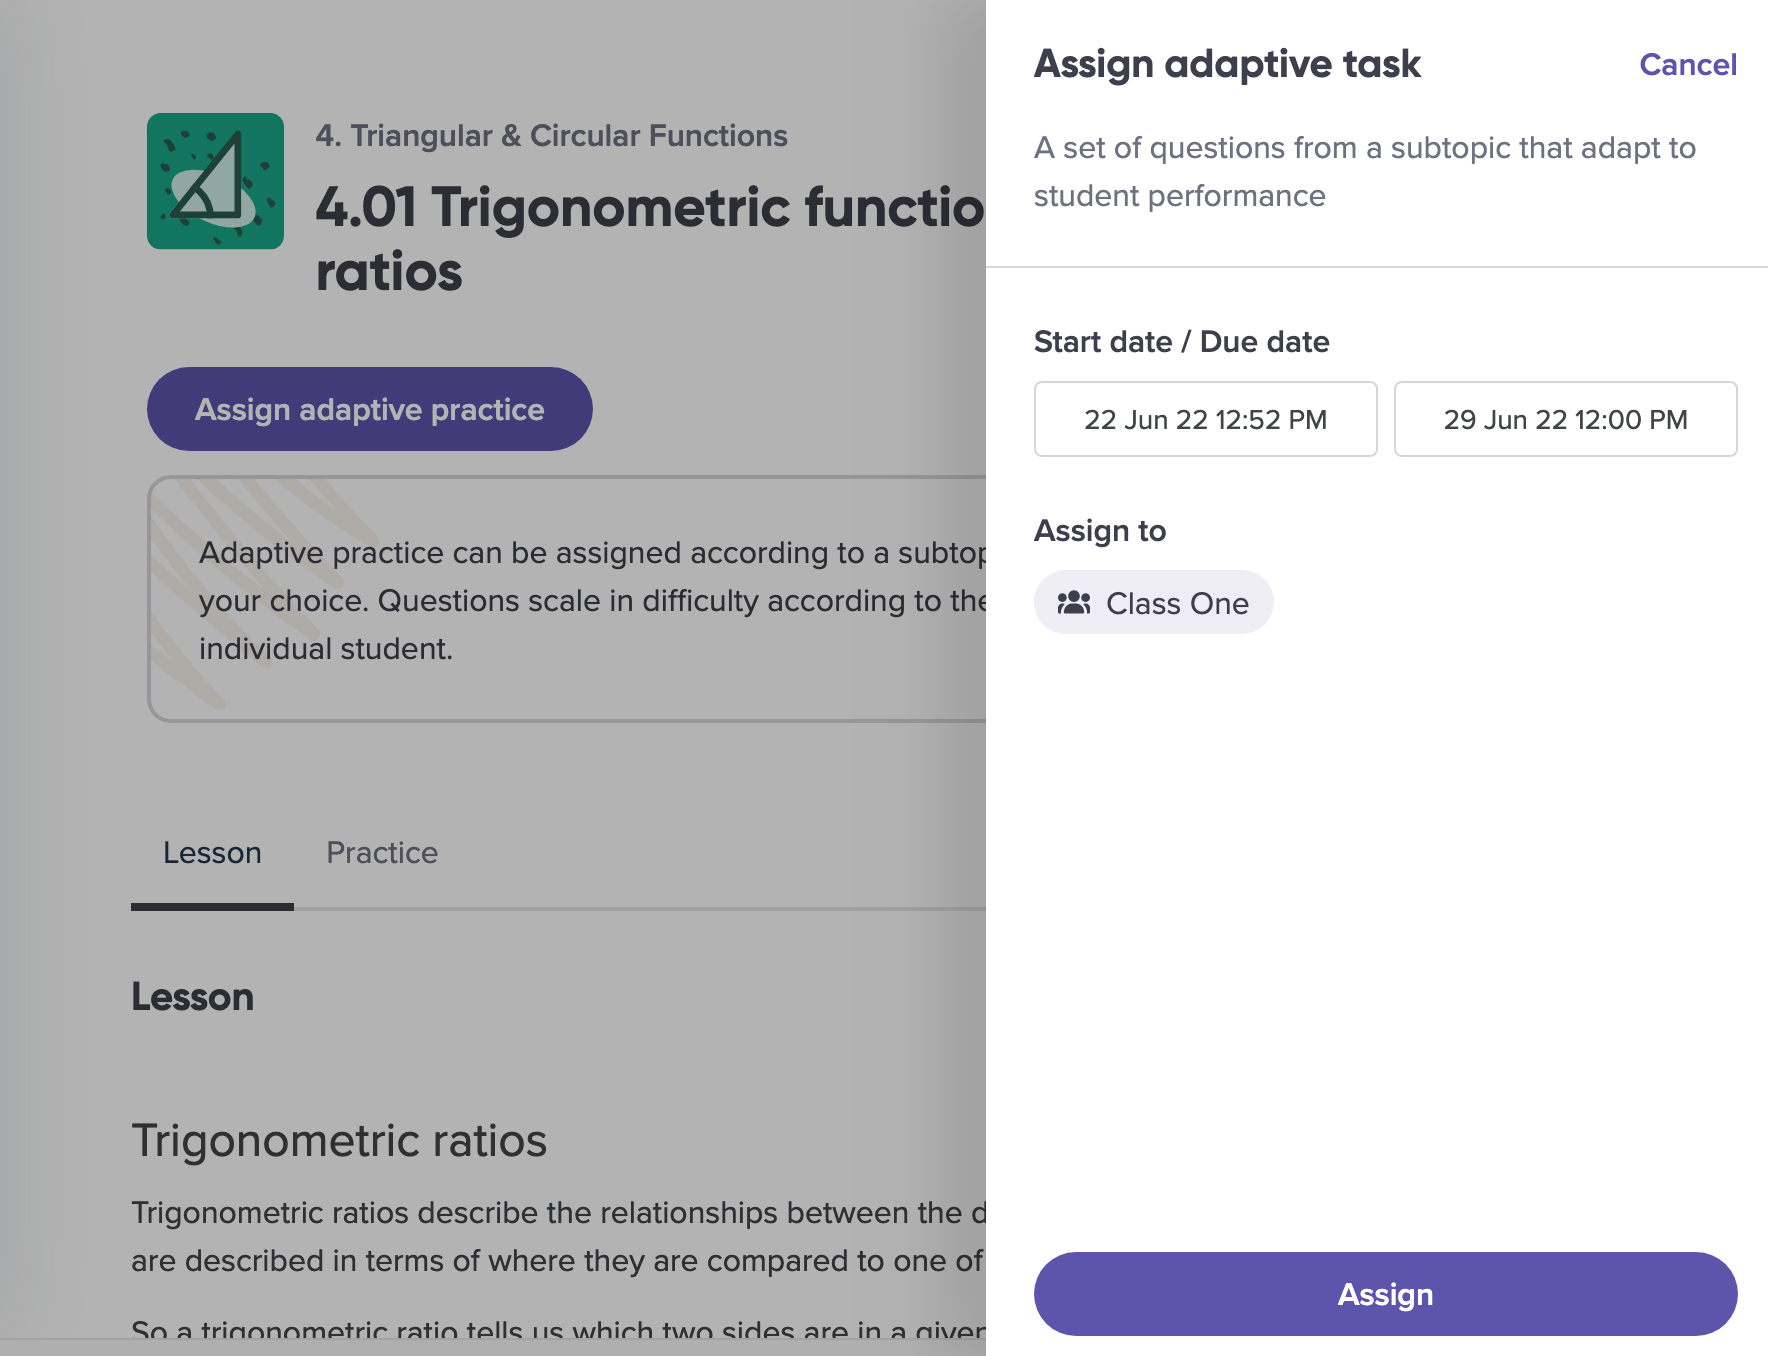Click the Trigonometric ratios paragraph text
Image resolution: width=1768 pixels, height=1356 pixels.
[x=558, y=1237]
